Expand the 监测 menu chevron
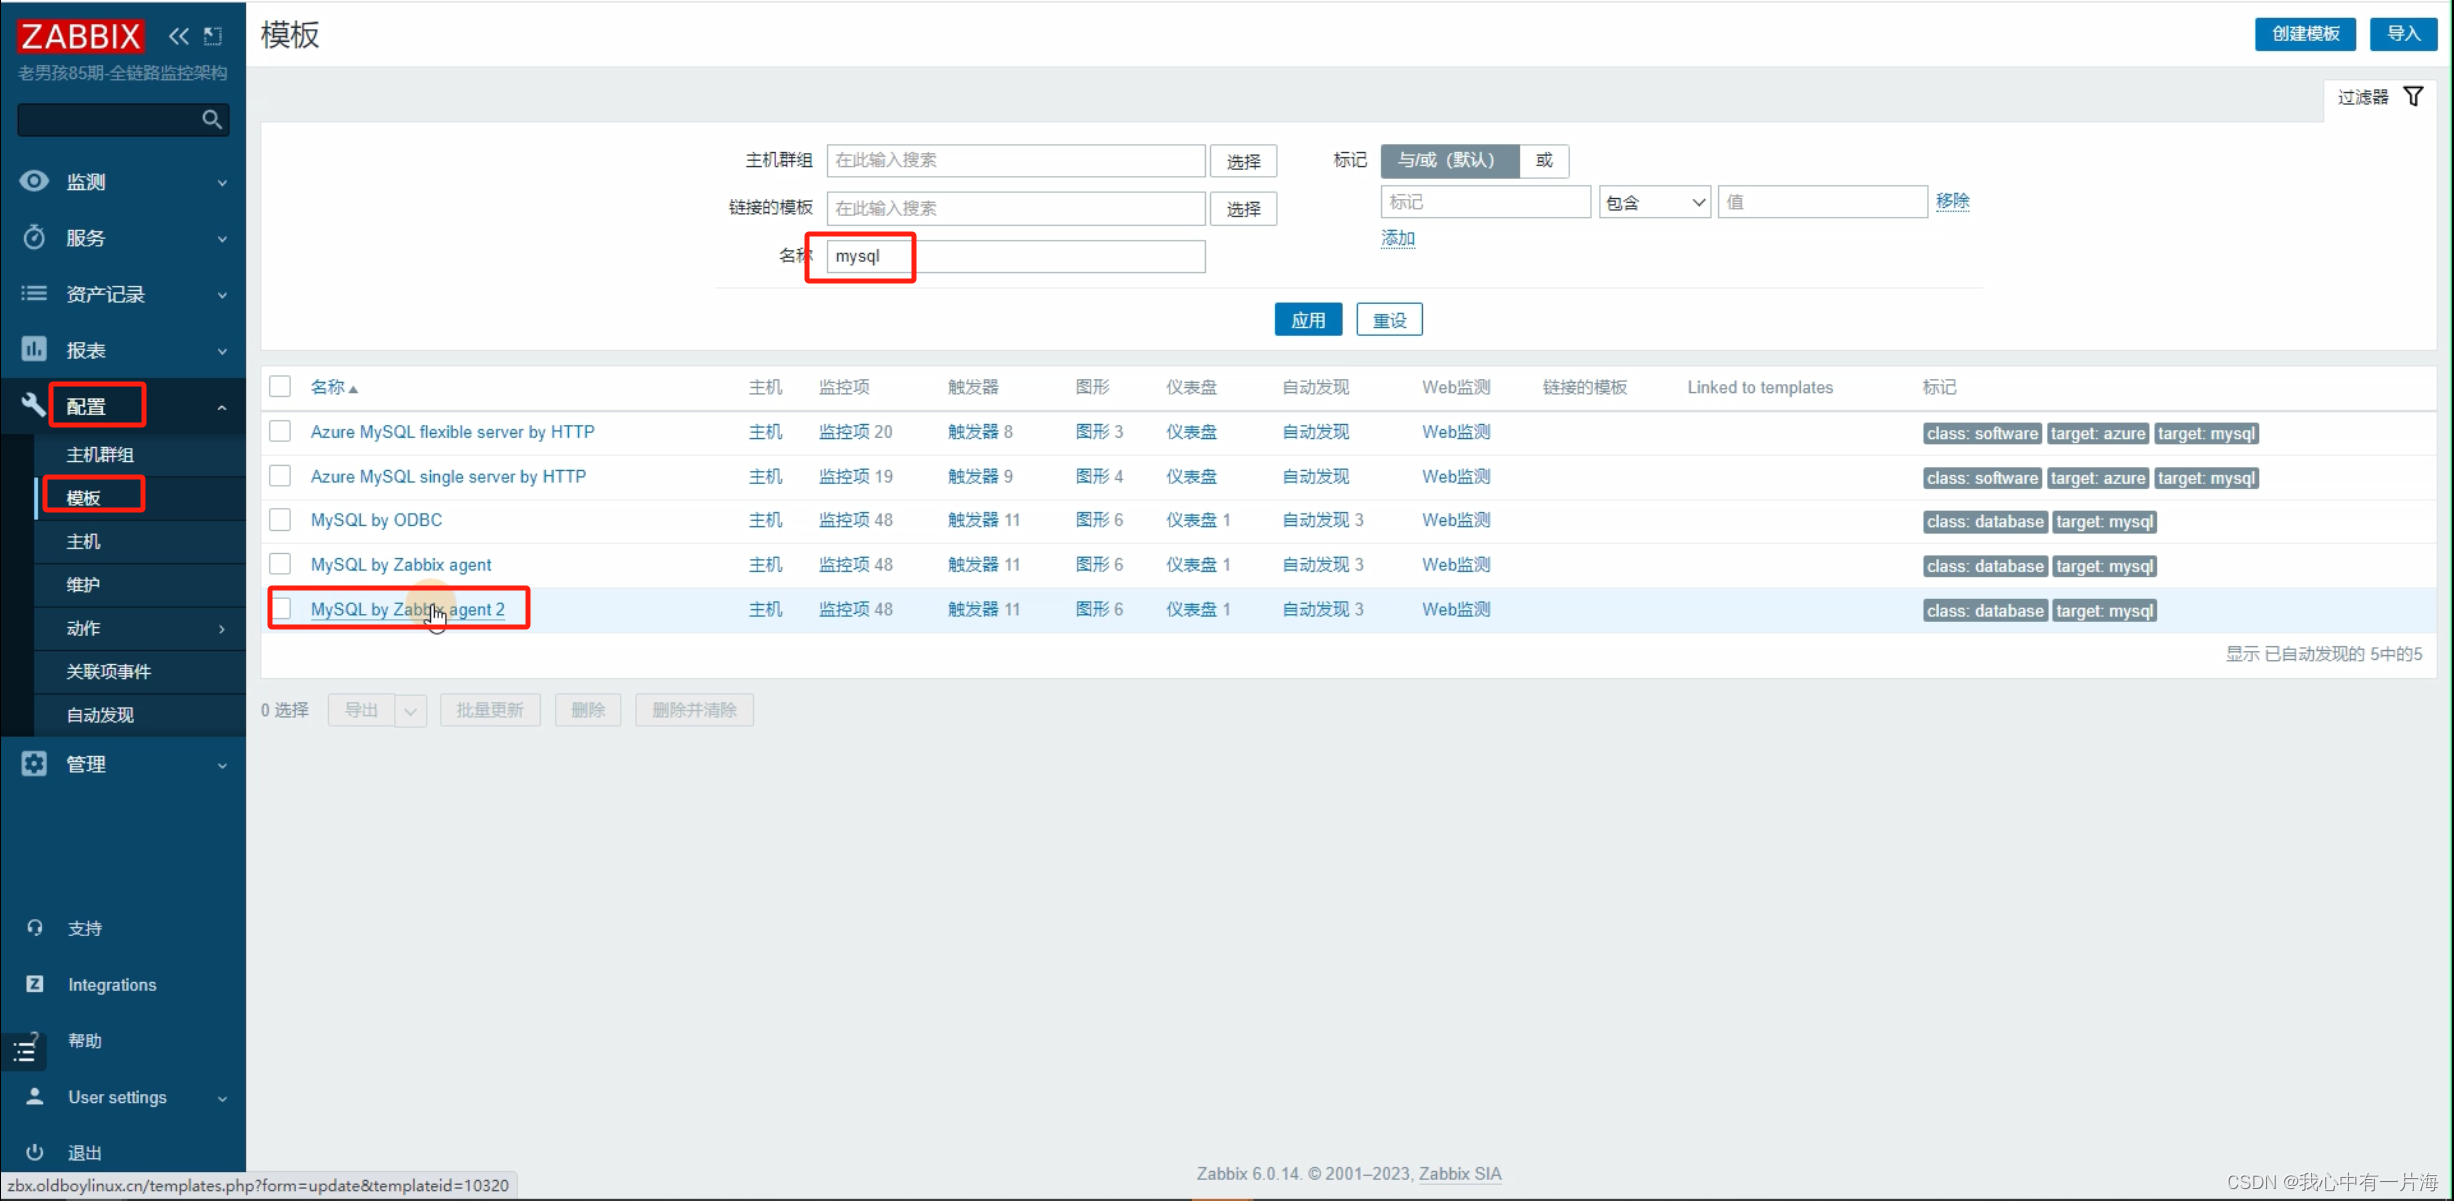2454x1201 pixels. pyautogui.click(x=222, y=183)
